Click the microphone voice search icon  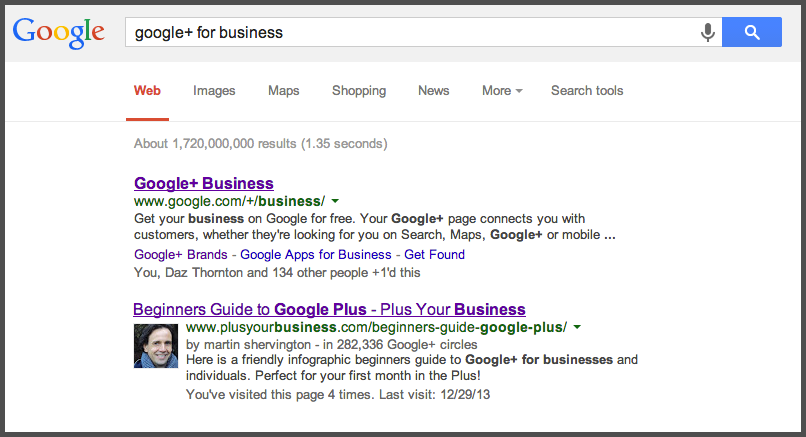(707, 32)
